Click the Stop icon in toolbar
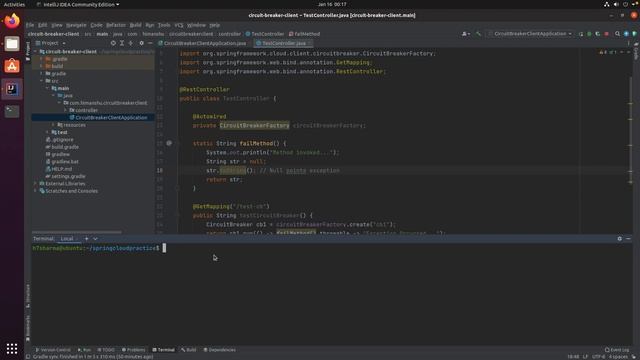640x360 pixels. (607, 34)
